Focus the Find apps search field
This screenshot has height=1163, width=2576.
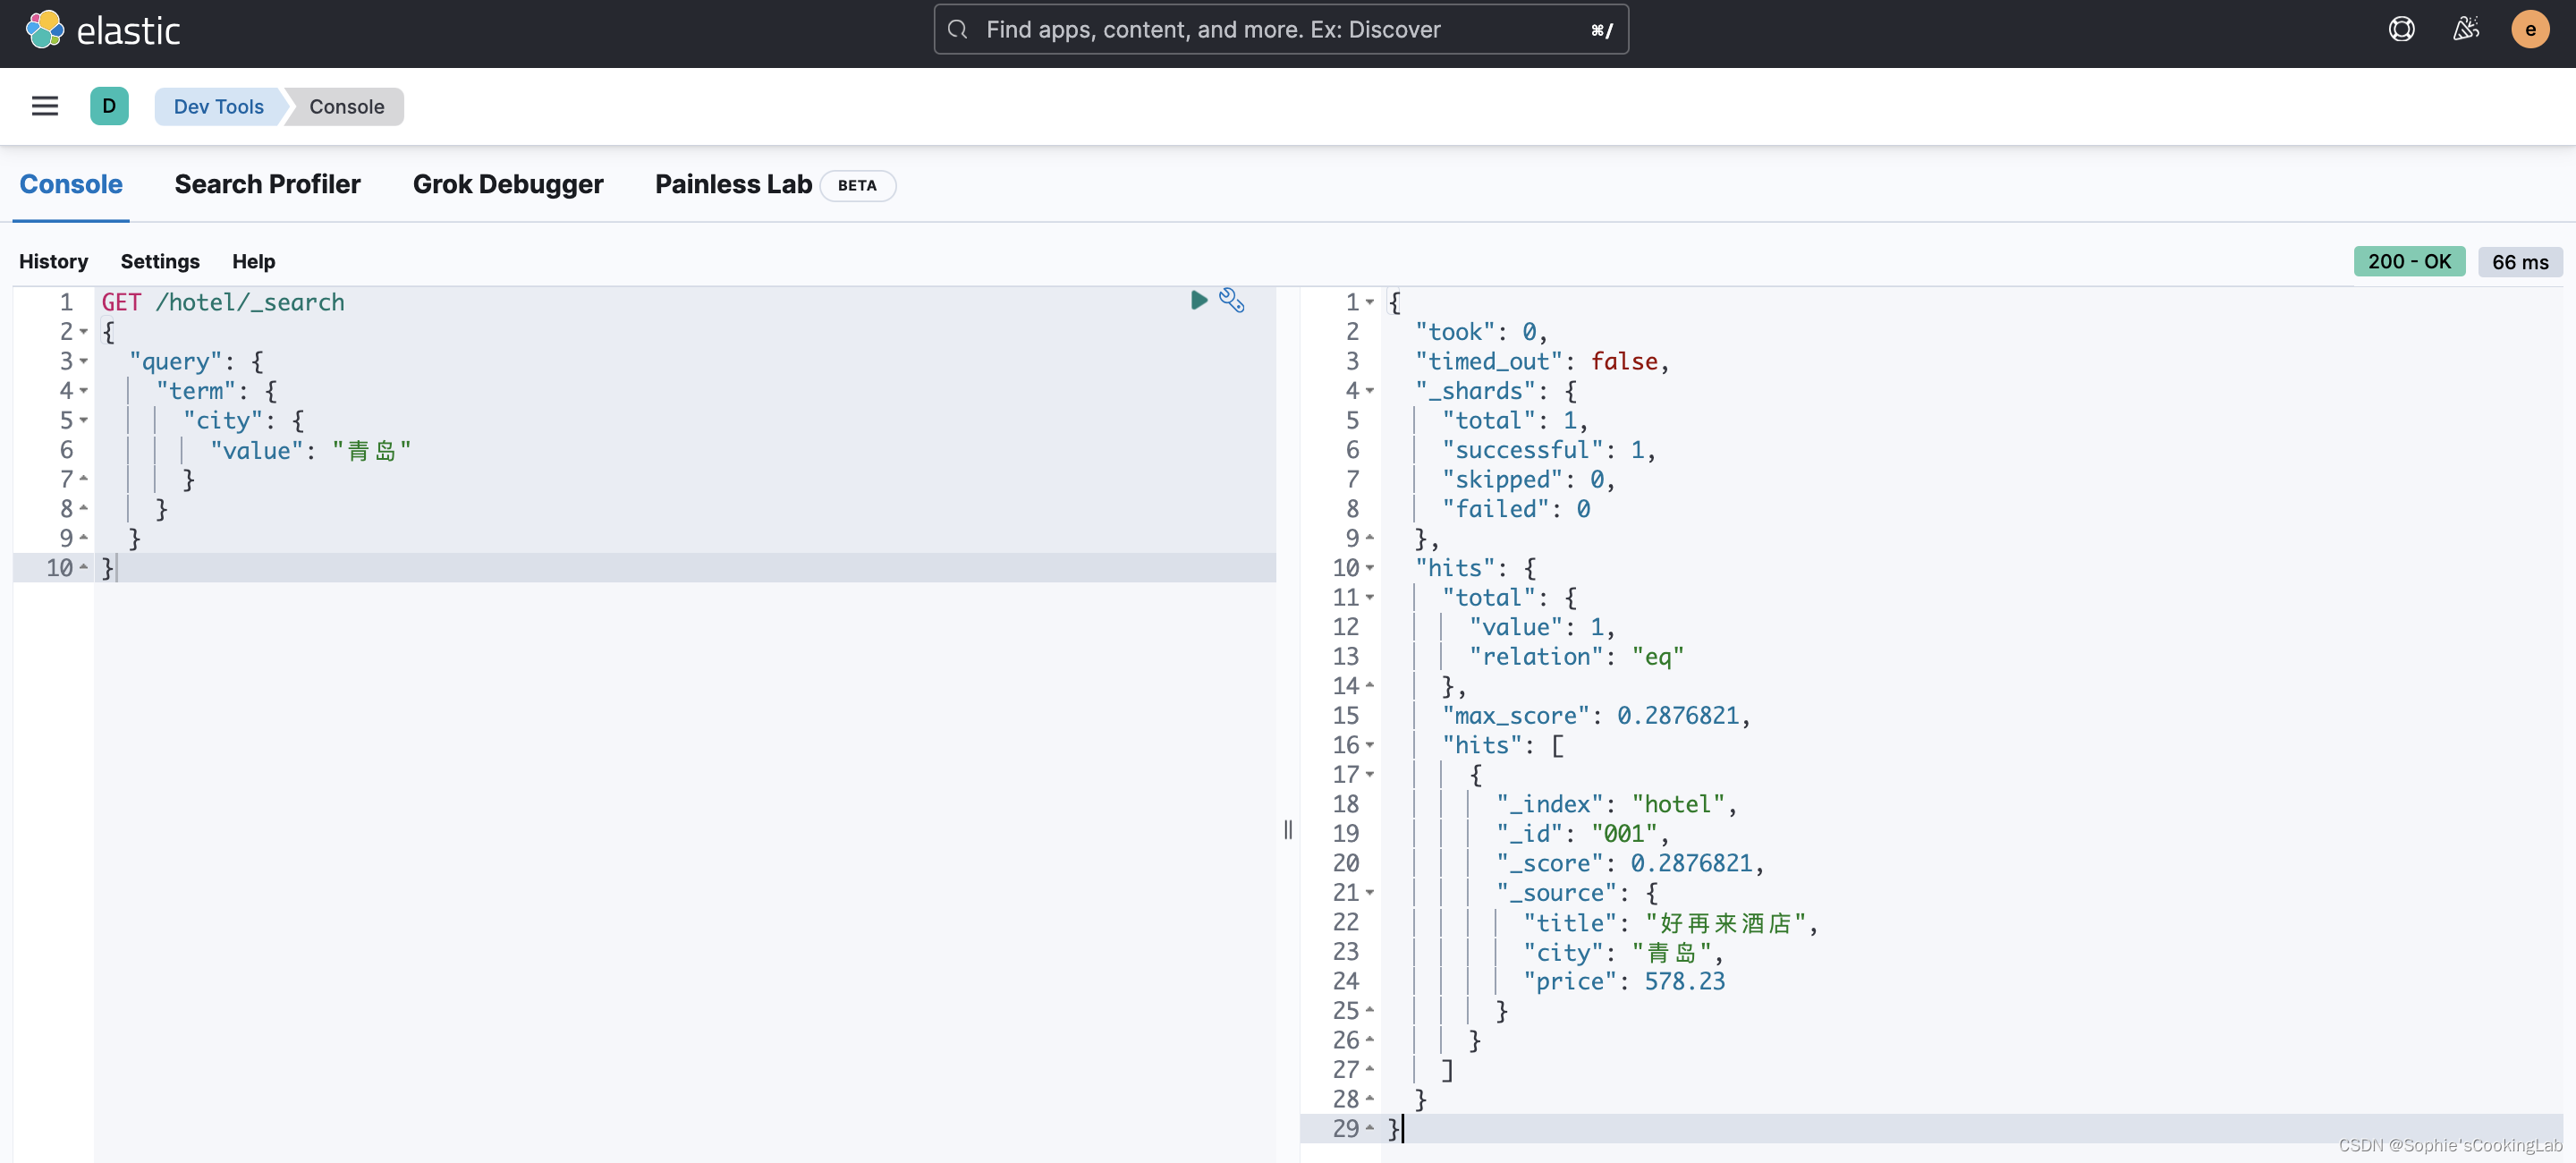coord(1281,29)
